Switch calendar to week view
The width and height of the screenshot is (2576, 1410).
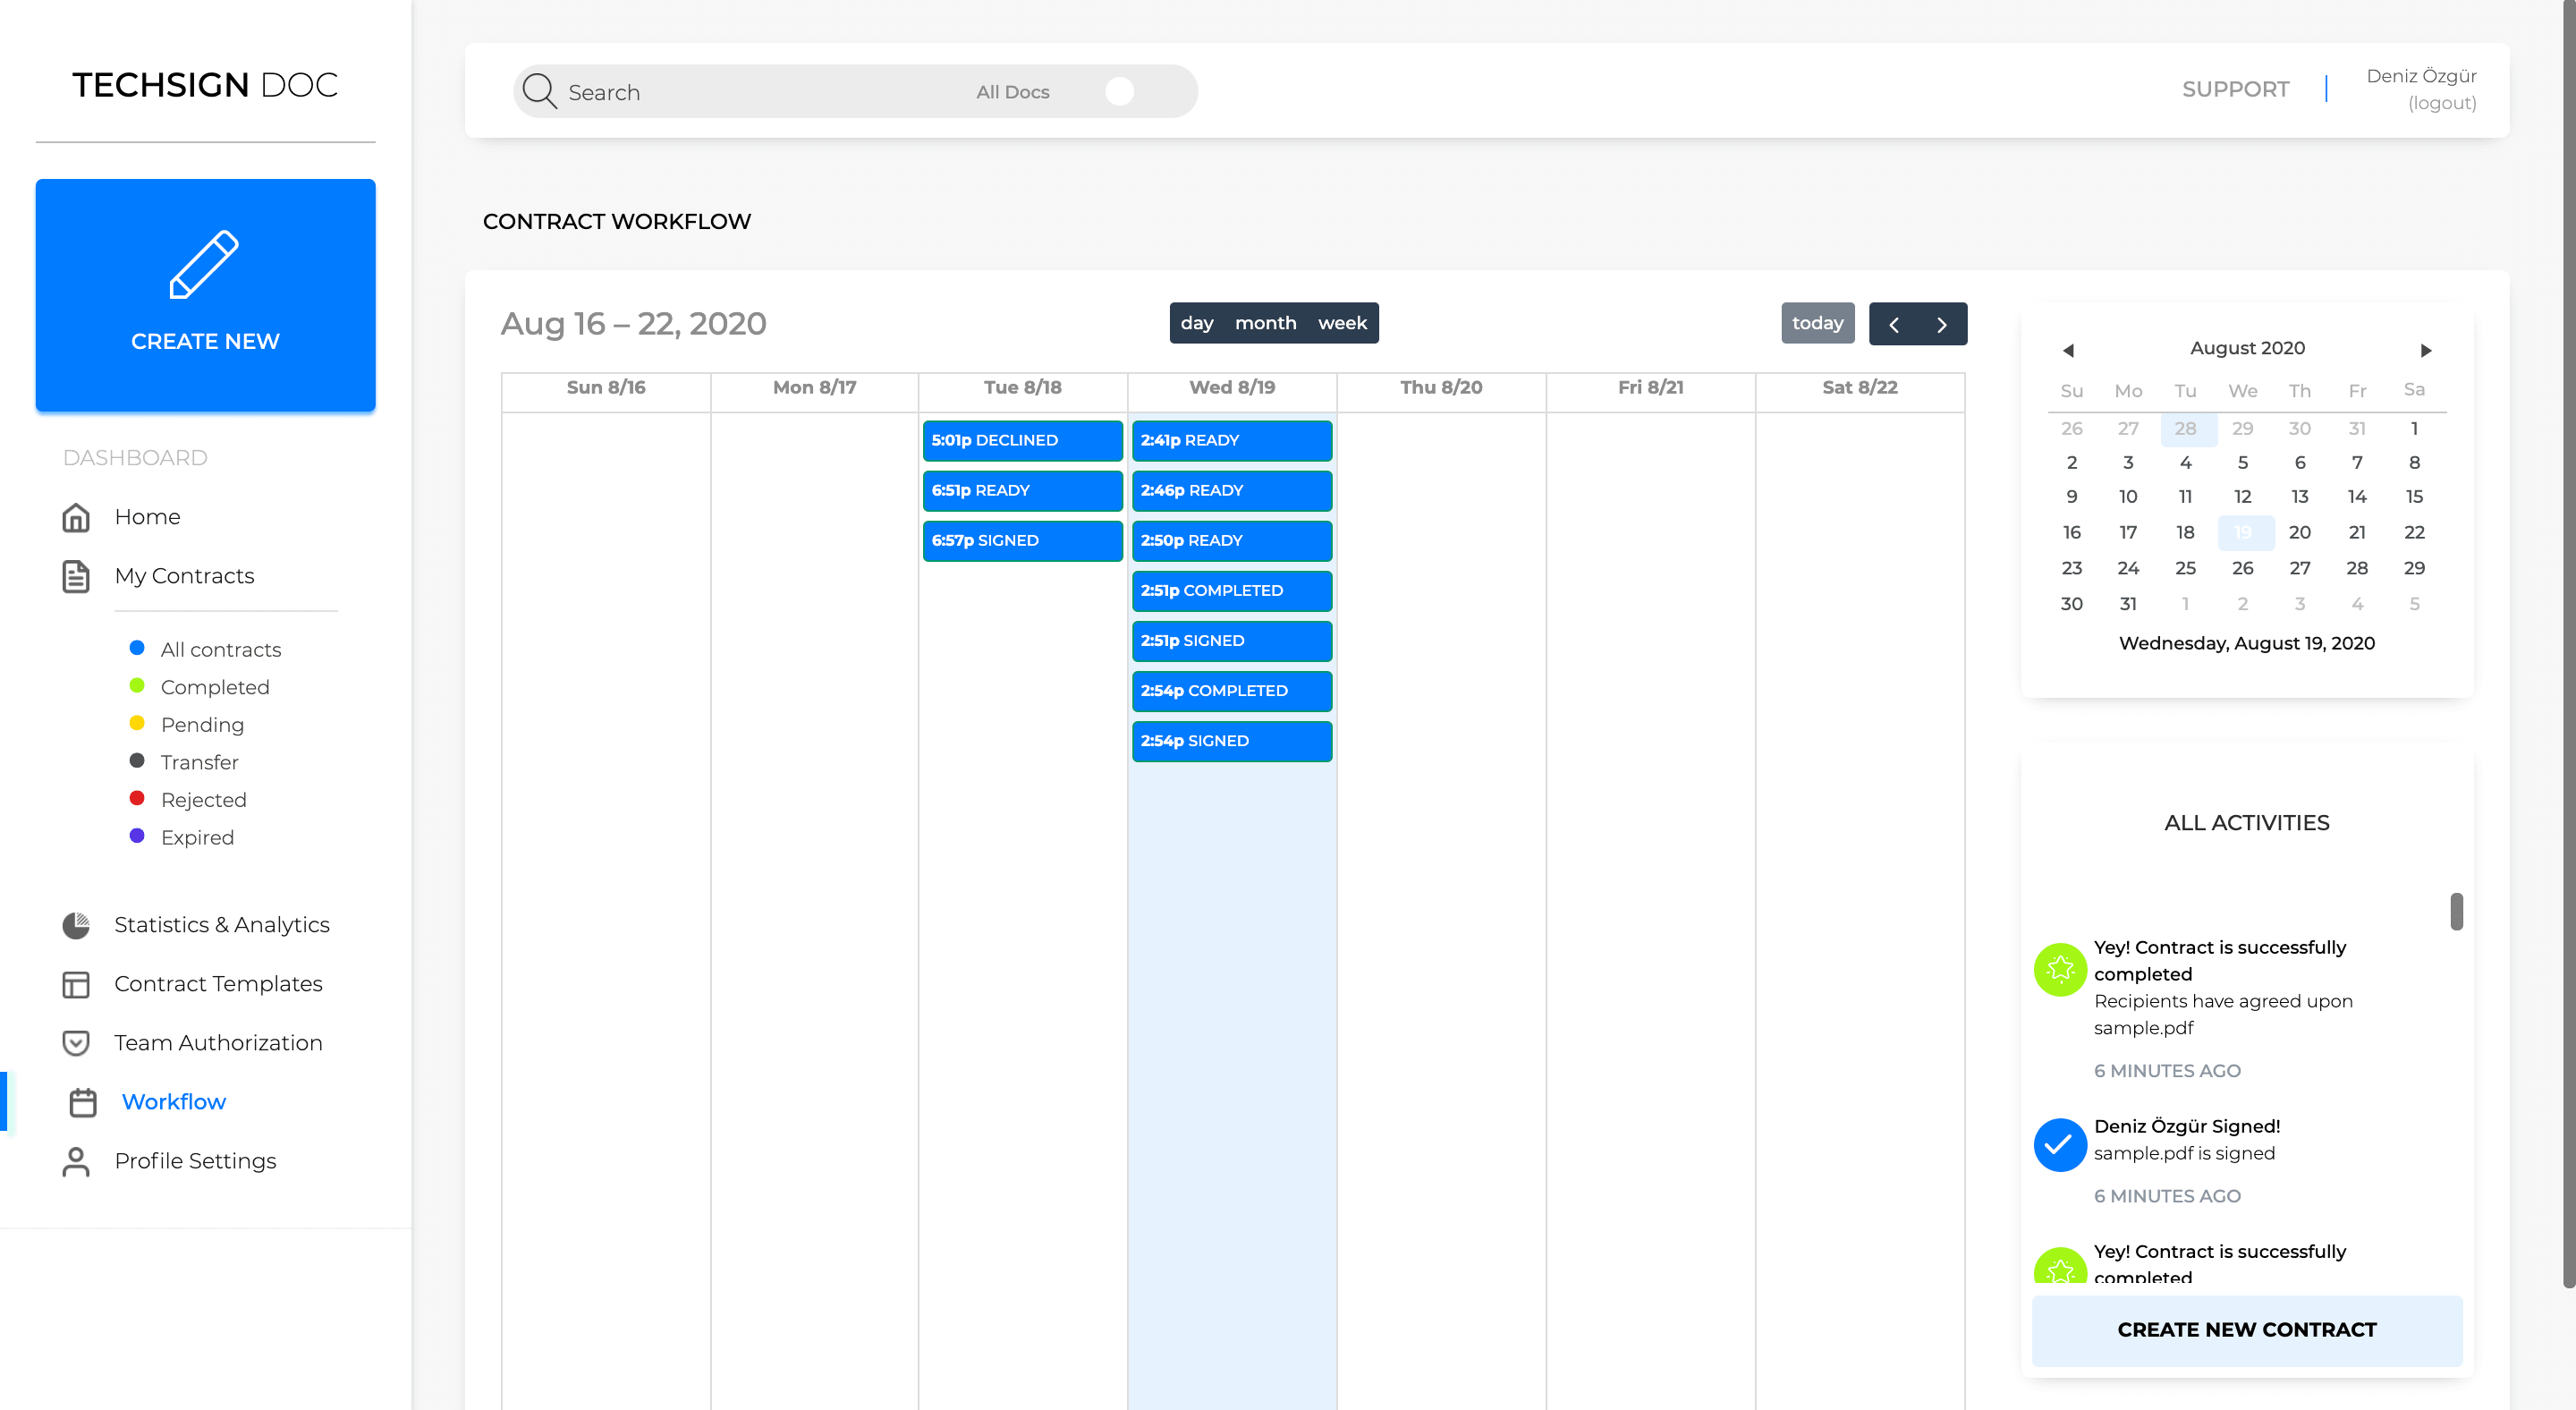point(1342,323)
